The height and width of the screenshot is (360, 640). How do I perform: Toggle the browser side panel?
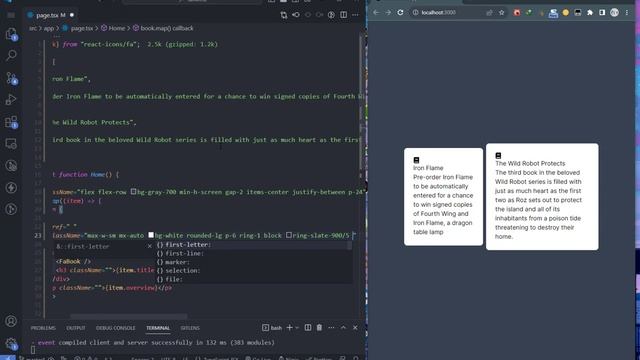click(602, 13)
